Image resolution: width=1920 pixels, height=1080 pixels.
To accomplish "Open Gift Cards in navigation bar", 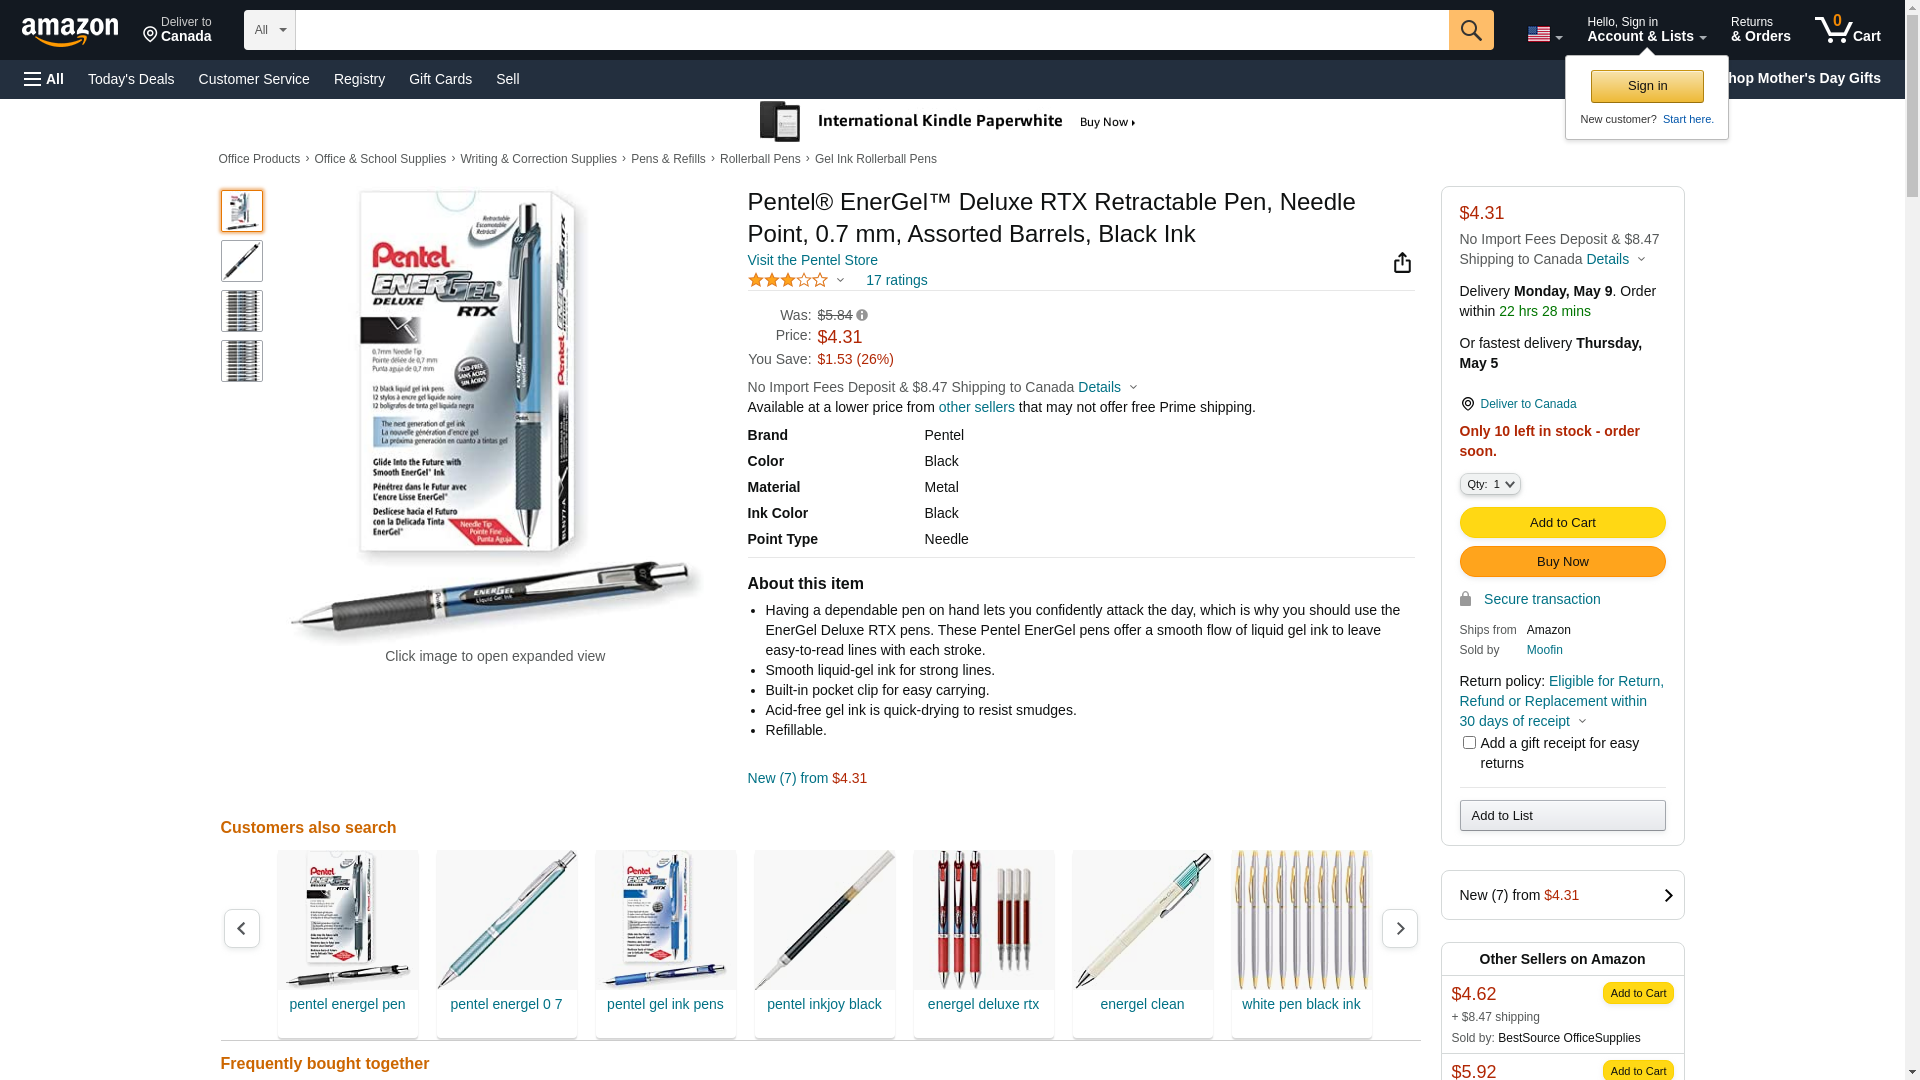I will (x=440, y=79).
